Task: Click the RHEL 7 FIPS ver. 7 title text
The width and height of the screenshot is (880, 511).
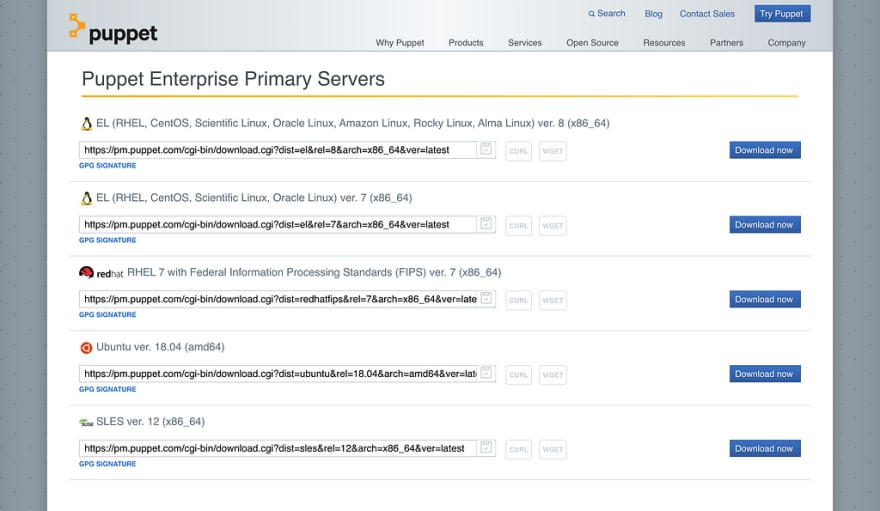Action: tap(314, 273)
